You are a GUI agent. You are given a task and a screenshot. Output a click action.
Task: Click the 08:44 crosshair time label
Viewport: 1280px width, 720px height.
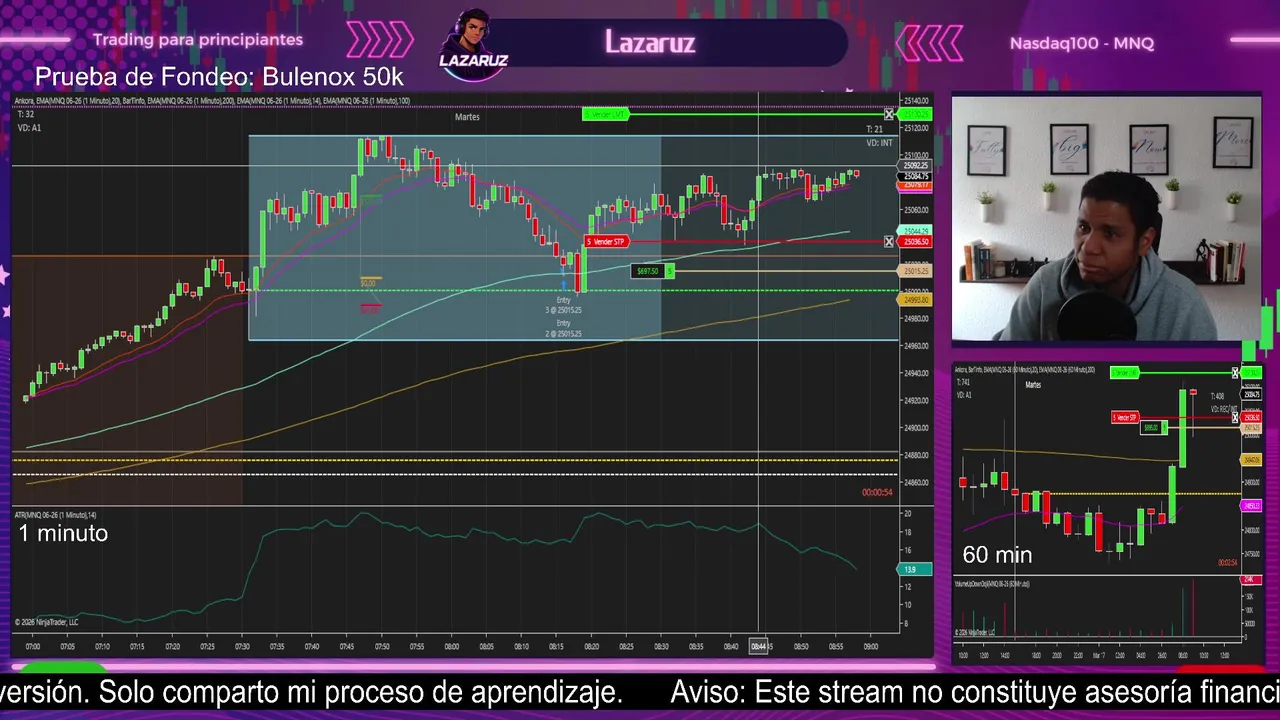click(x=759, y=647)
